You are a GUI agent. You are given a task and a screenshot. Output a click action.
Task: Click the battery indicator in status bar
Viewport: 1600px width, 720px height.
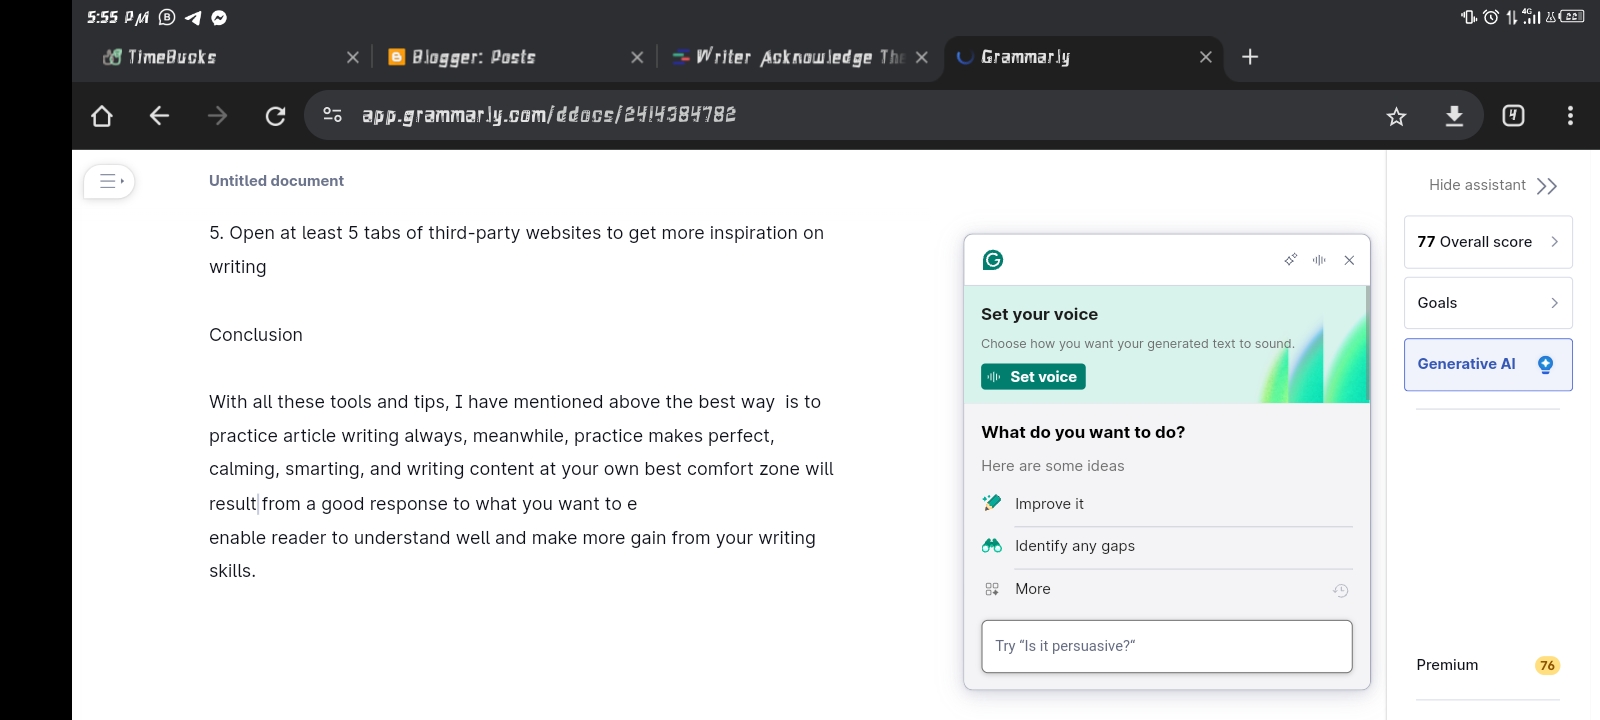click(1572, 16)
